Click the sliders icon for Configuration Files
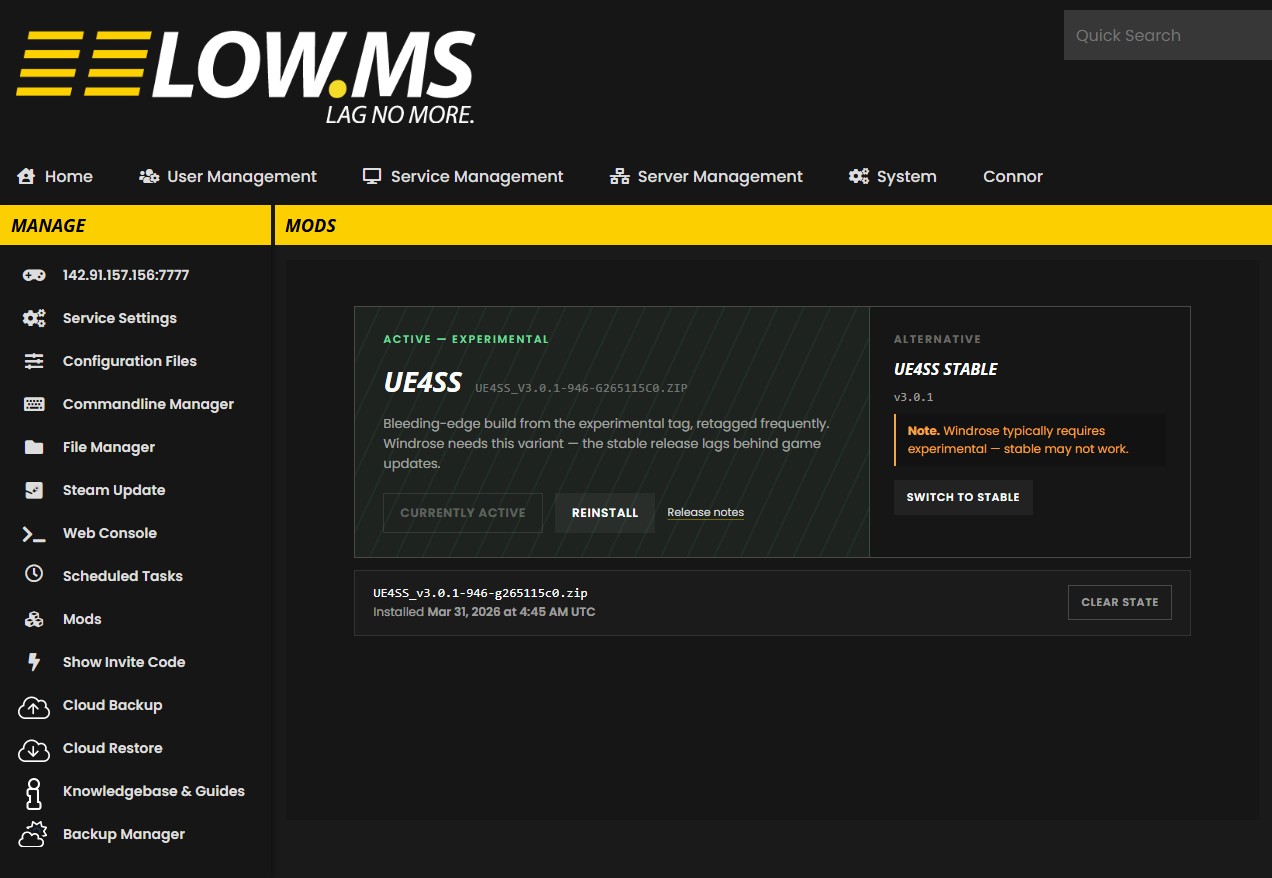 point(34,361)
